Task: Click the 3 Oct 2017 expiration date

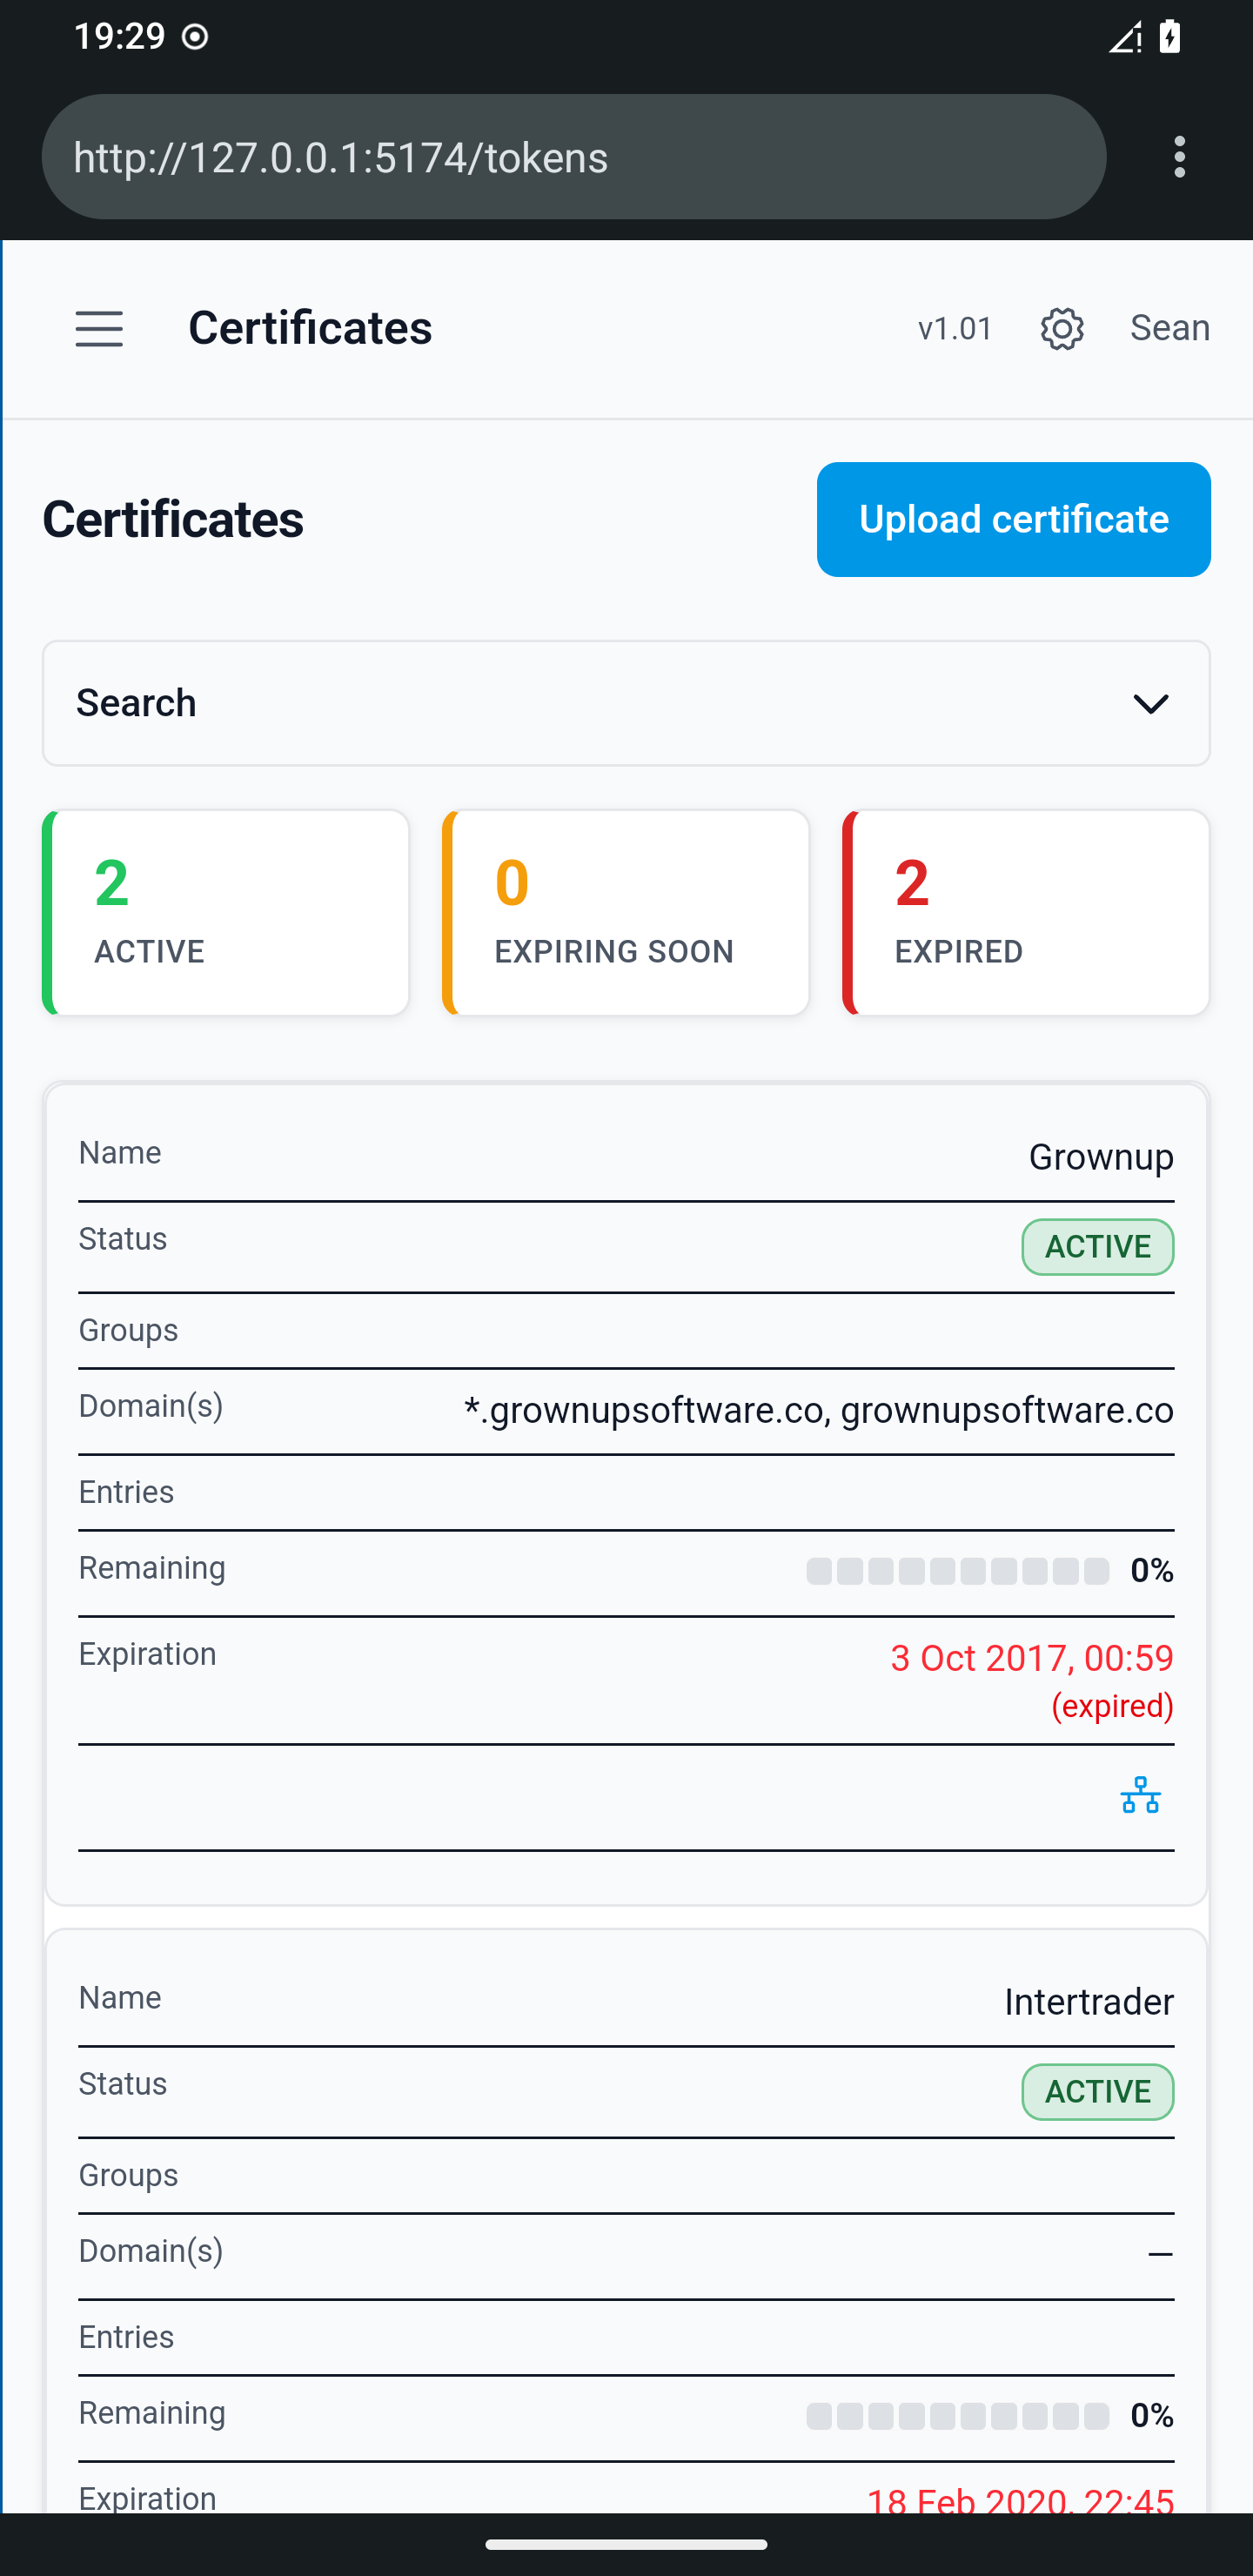Action: pyautogui.click(x=1031, y=1658)
